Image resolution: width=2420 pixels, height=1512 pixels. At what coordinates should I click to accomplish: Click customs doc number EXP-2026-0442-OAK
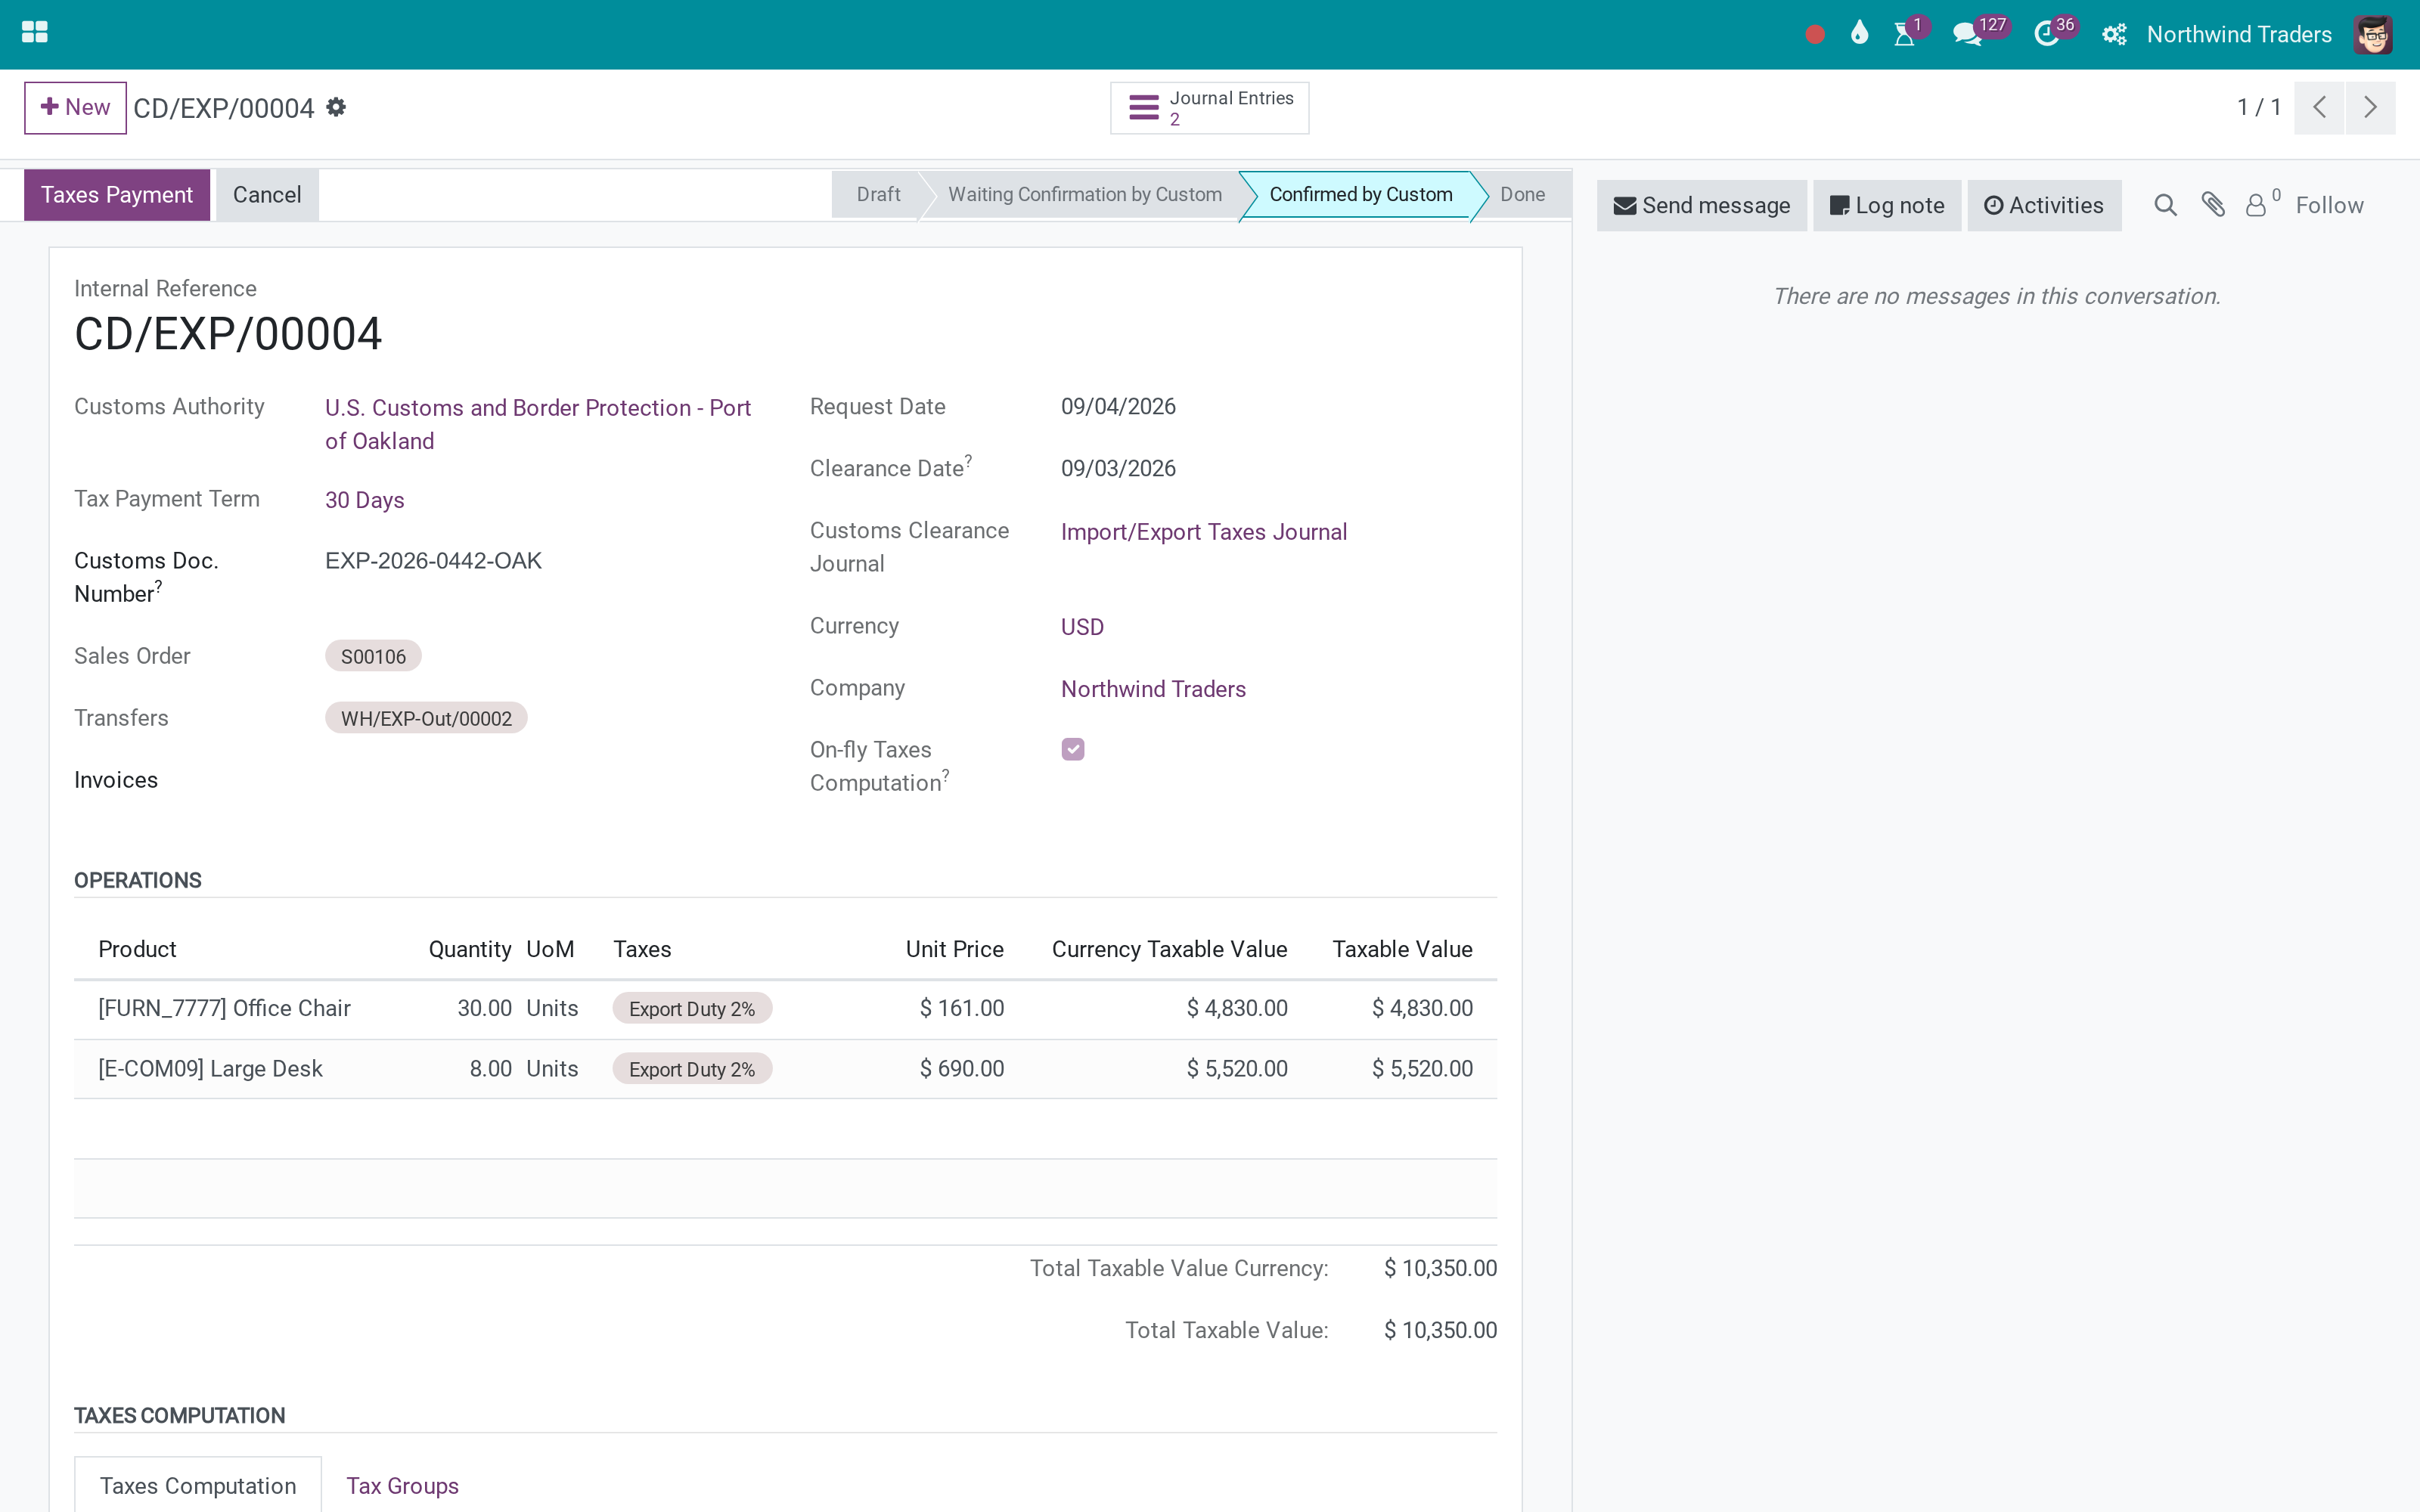click(433, 560)
